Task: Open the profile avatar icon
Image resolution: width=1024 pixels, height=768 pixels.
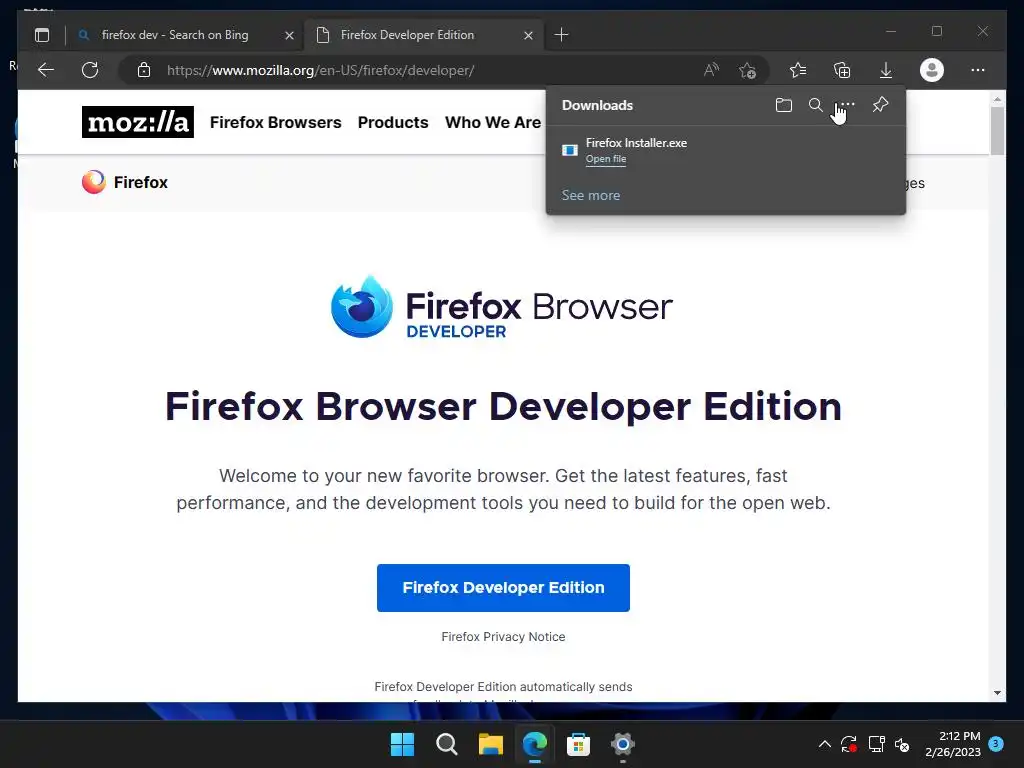Action: click(x=931, y=70)
